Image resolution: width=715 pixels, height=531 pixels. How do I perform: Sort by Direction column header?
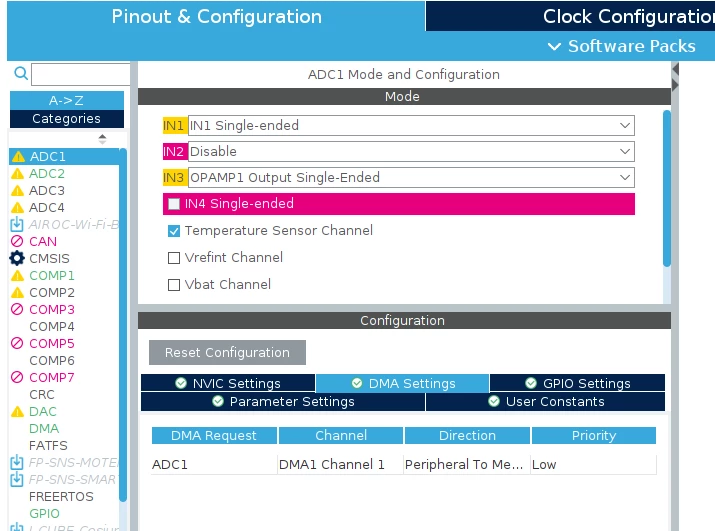467,435
